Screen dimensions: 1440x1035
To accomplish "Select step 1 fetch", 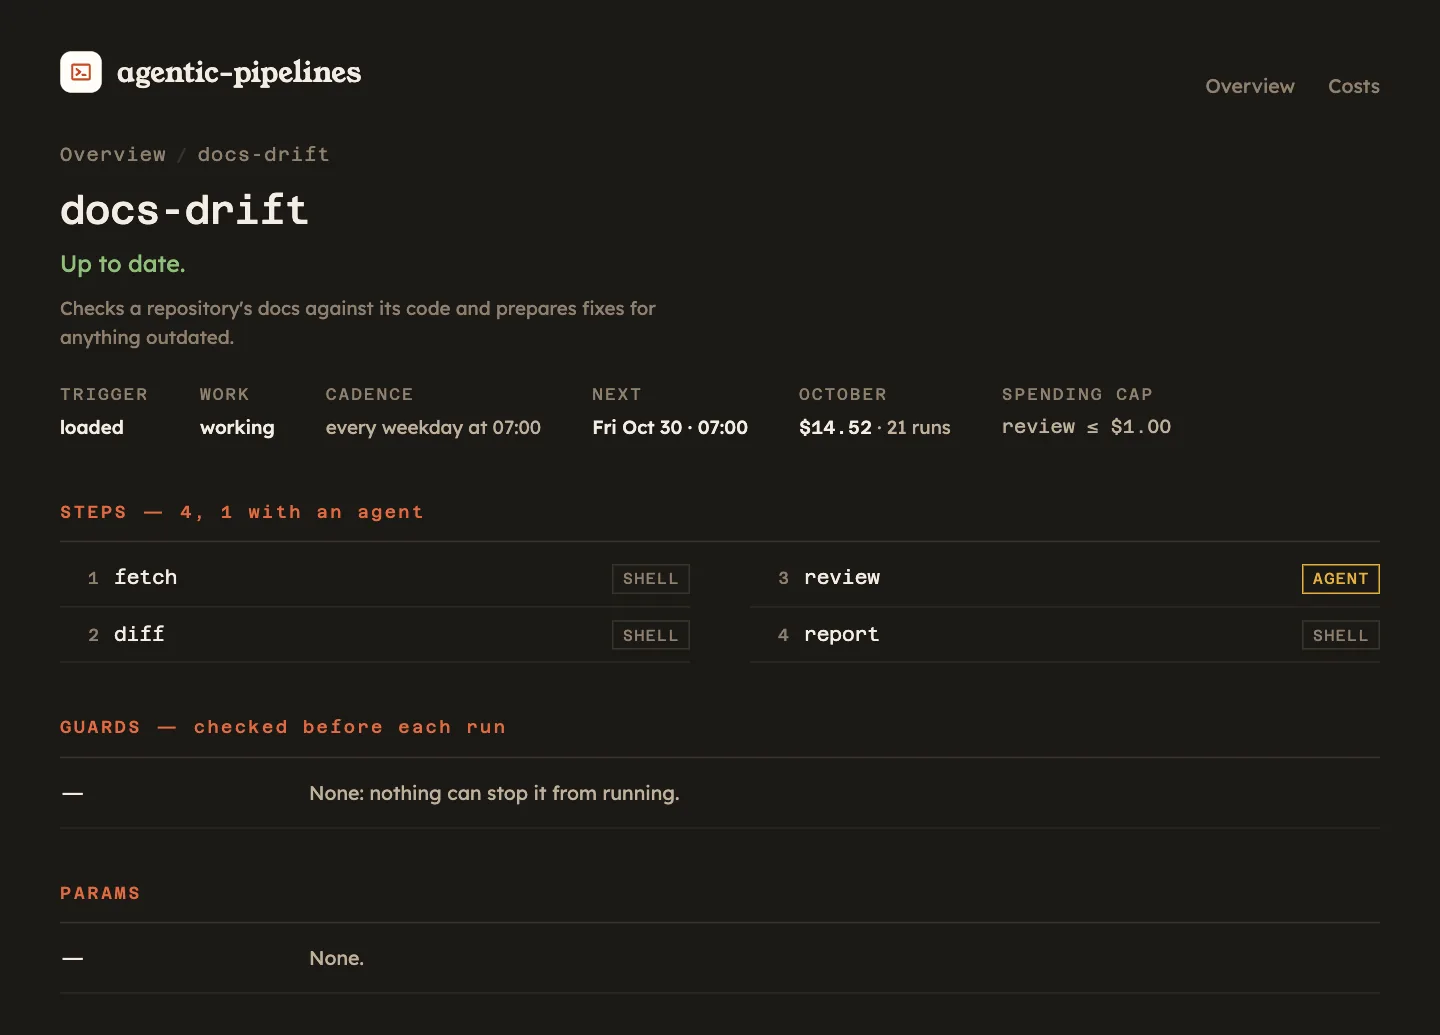I will coord(375,578).
